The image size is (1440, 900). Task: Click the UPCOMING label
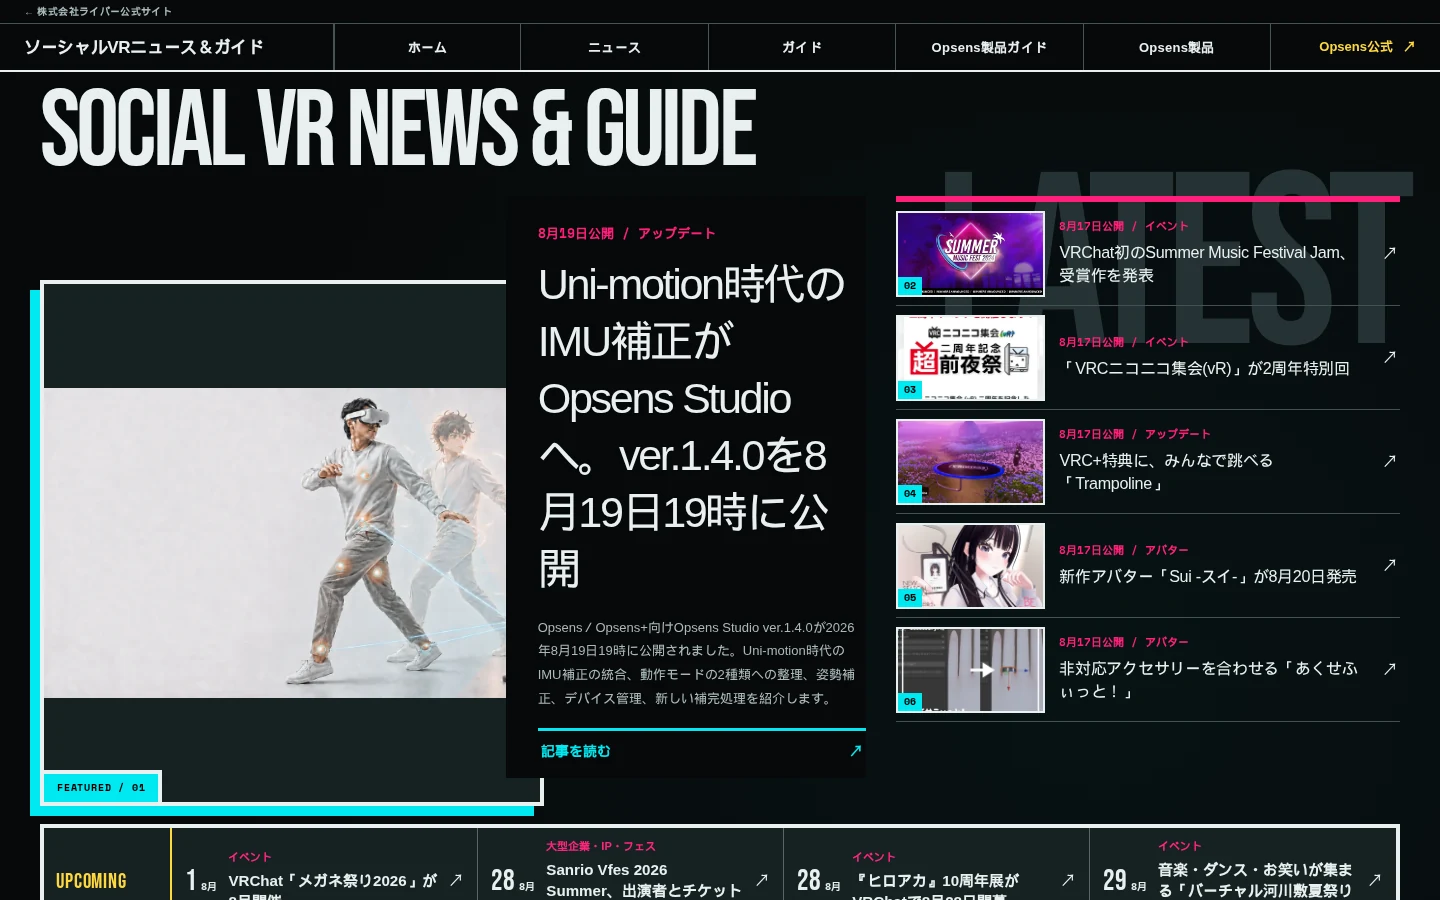click(x=91, y=881)
